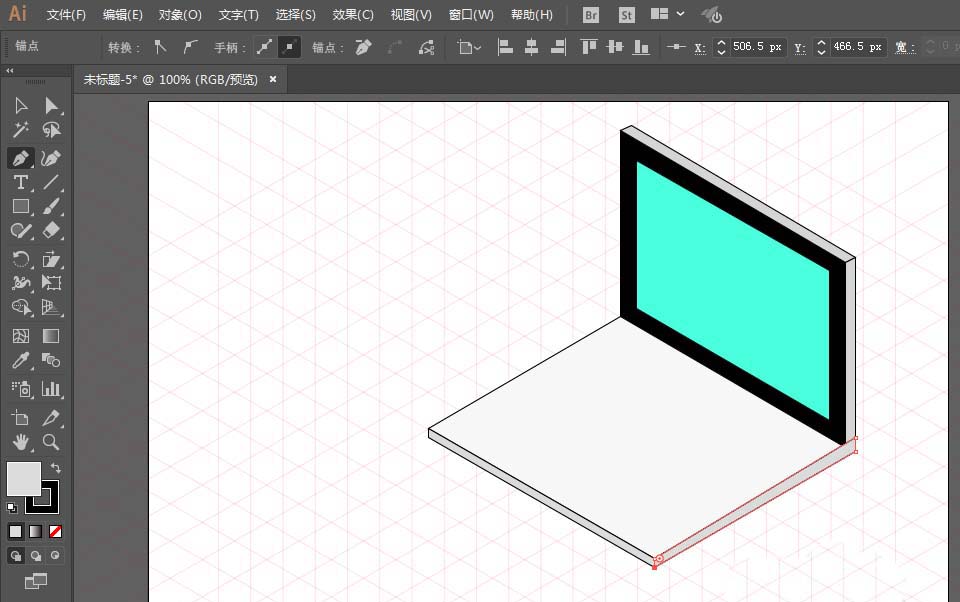Screen dimensions: 960x602
Task: Pick the Shape Builder tool
Action: (x=21, y=307)
